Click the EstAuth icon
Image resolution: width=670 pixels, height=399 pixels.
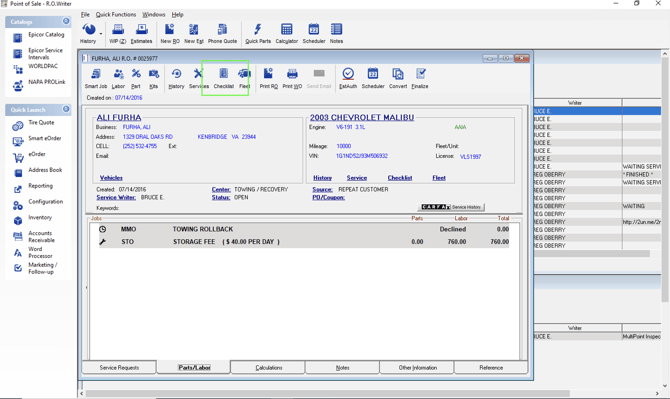348,79
